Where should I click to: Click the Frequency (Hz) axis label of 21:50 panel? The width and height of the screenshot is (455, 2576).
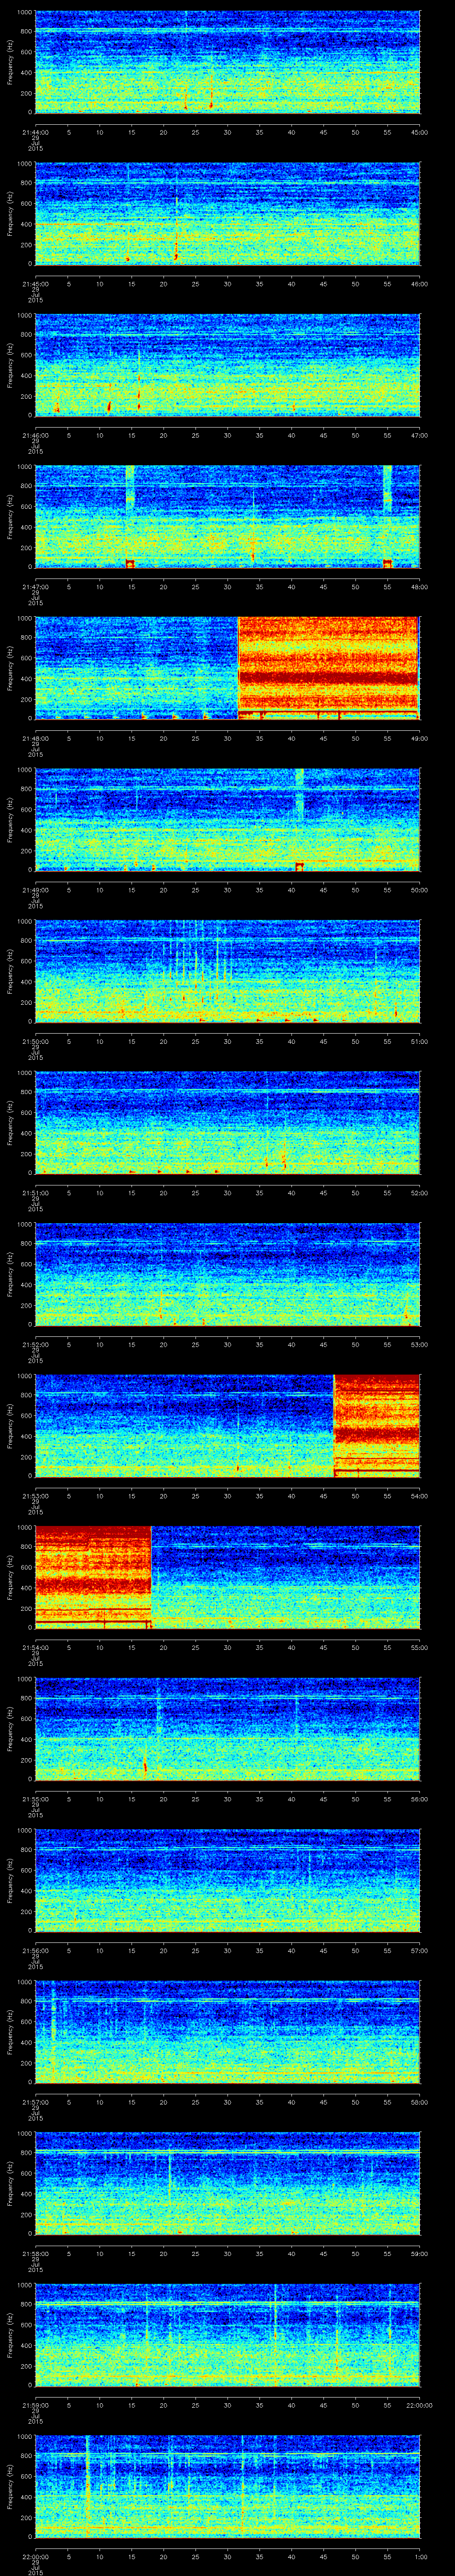click(10, 971)
